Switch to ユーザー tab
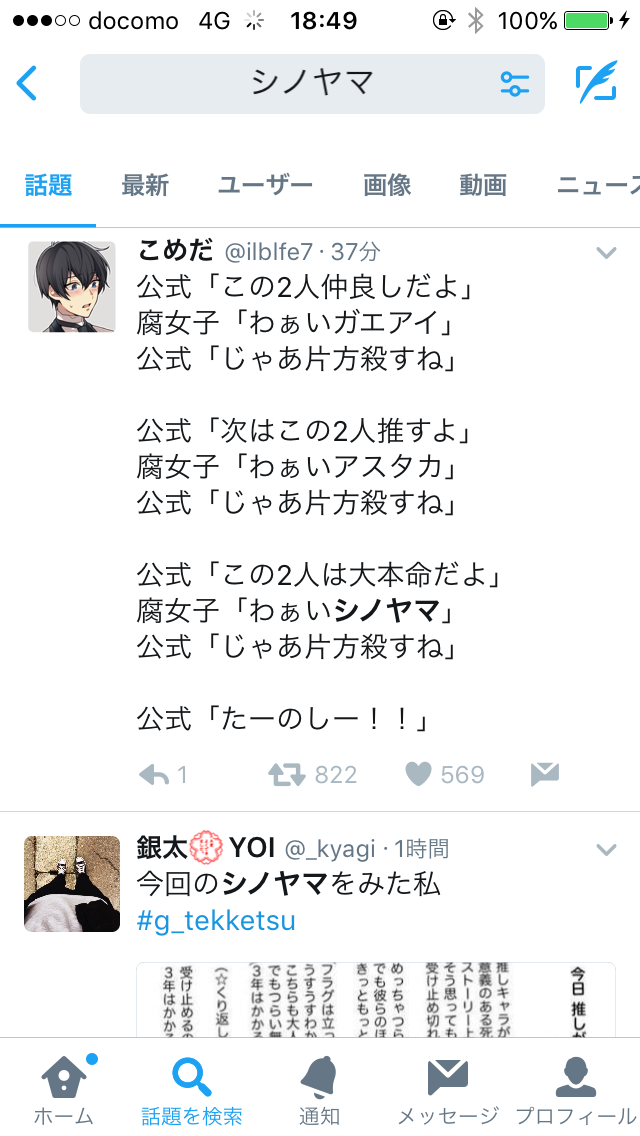640x1136 pixels. 265,185
